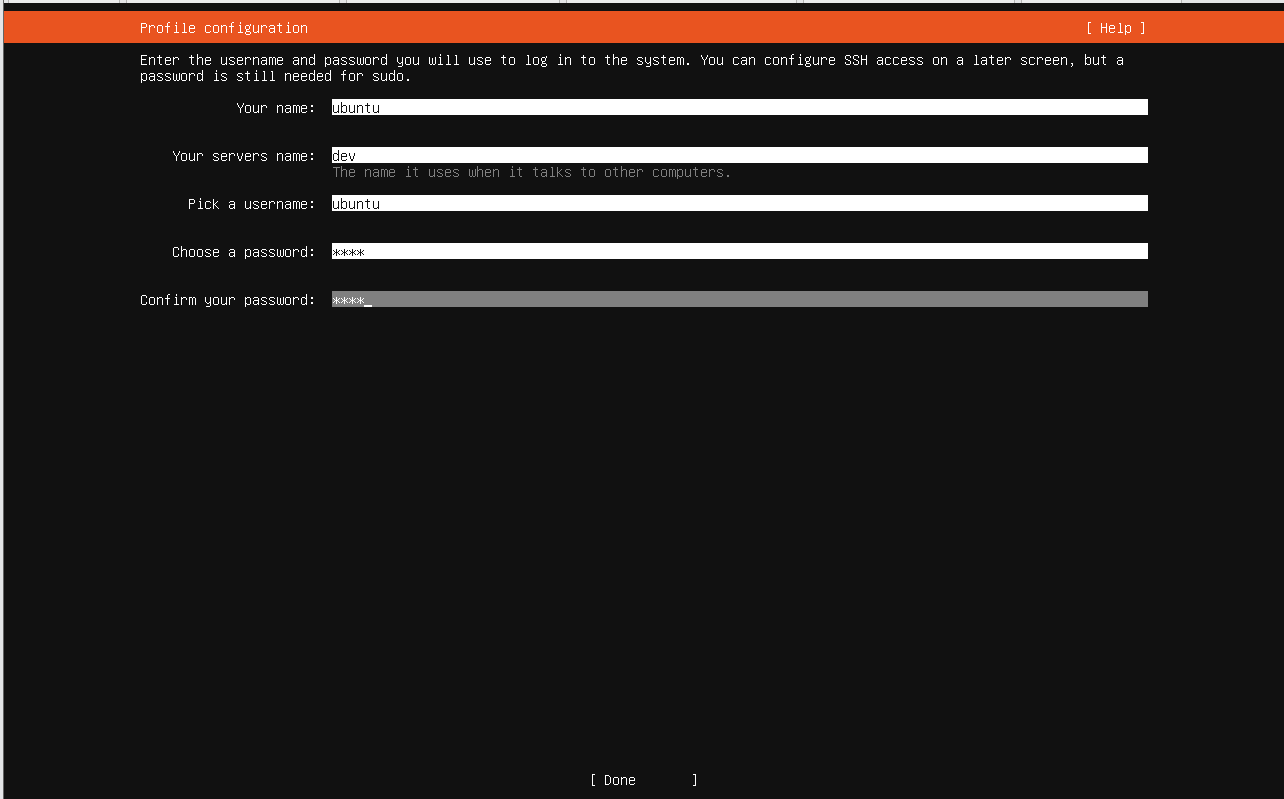The width and height of the screenshot is (1284, 799).
Task: Click the 'Your servers name:' label
Action: [244, 156]
